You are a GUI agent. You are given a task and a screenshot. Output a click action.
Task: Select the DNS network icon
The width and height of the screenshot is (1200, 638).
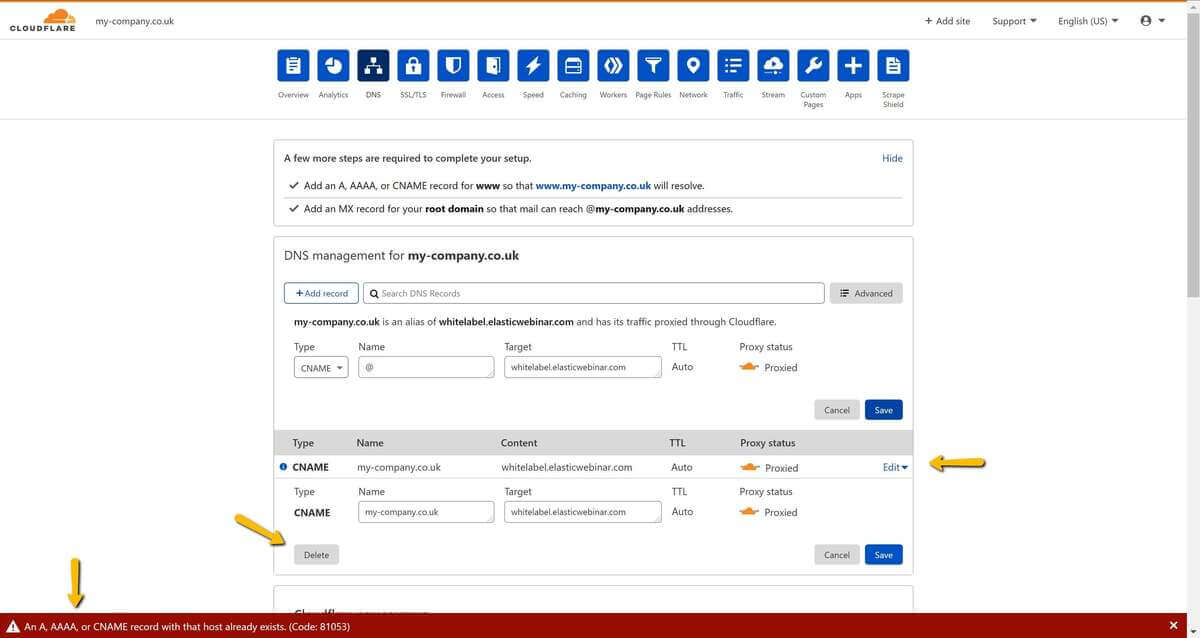pyautogui.click(x=373, y=66)
